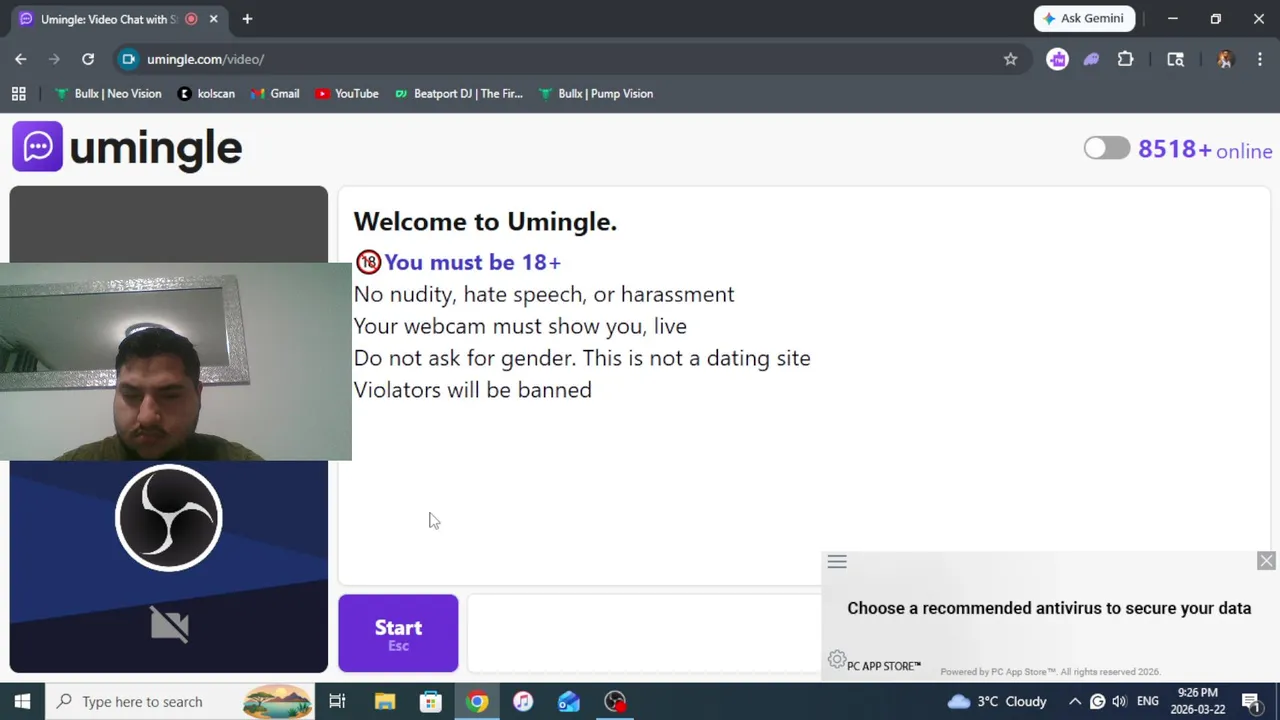Click Chrome icon on taskbar
1280x720 pixels.
(477, 701)
